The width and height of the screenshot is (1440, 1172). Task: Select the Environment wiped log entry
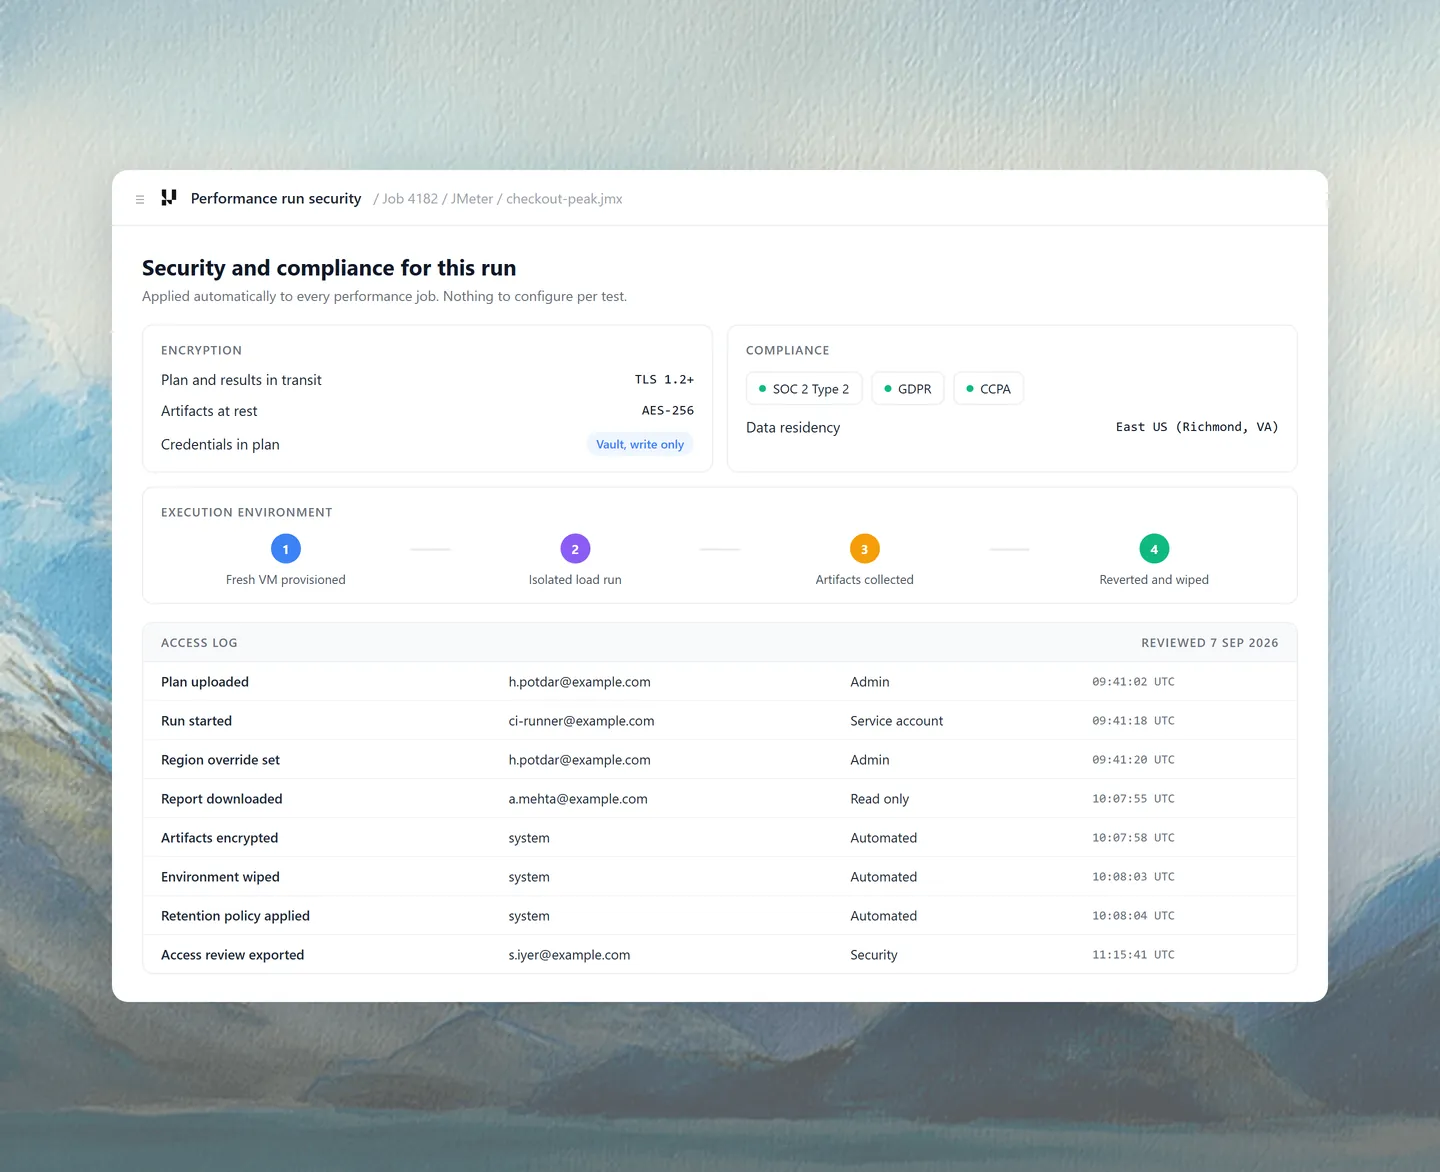point(720,877)
